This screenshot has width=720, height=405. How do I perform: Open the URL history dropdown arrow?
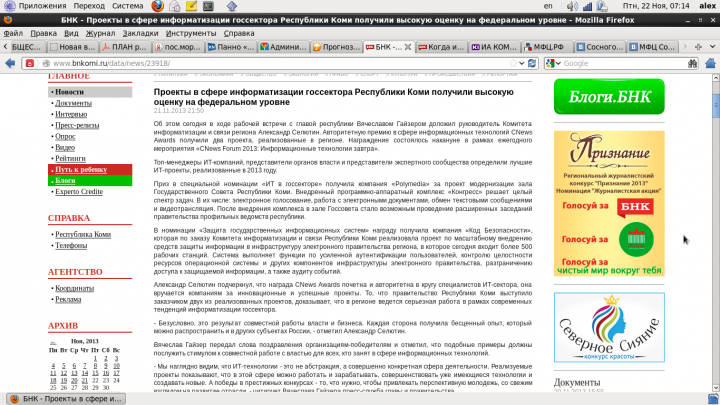pos(522,63)
